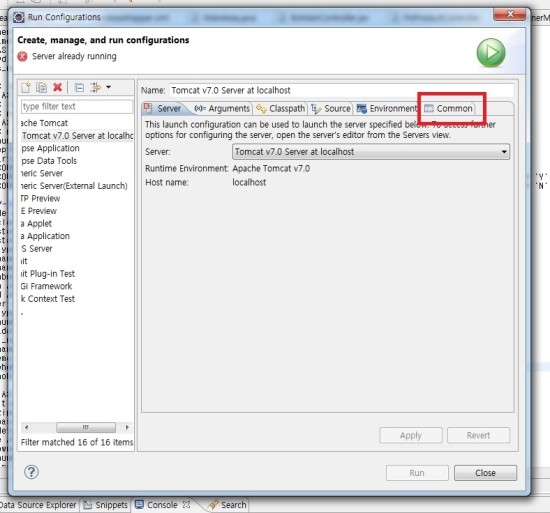Delete selected launch configuration with red X
The image size is (550, 513).
click(x=58, y=87)
